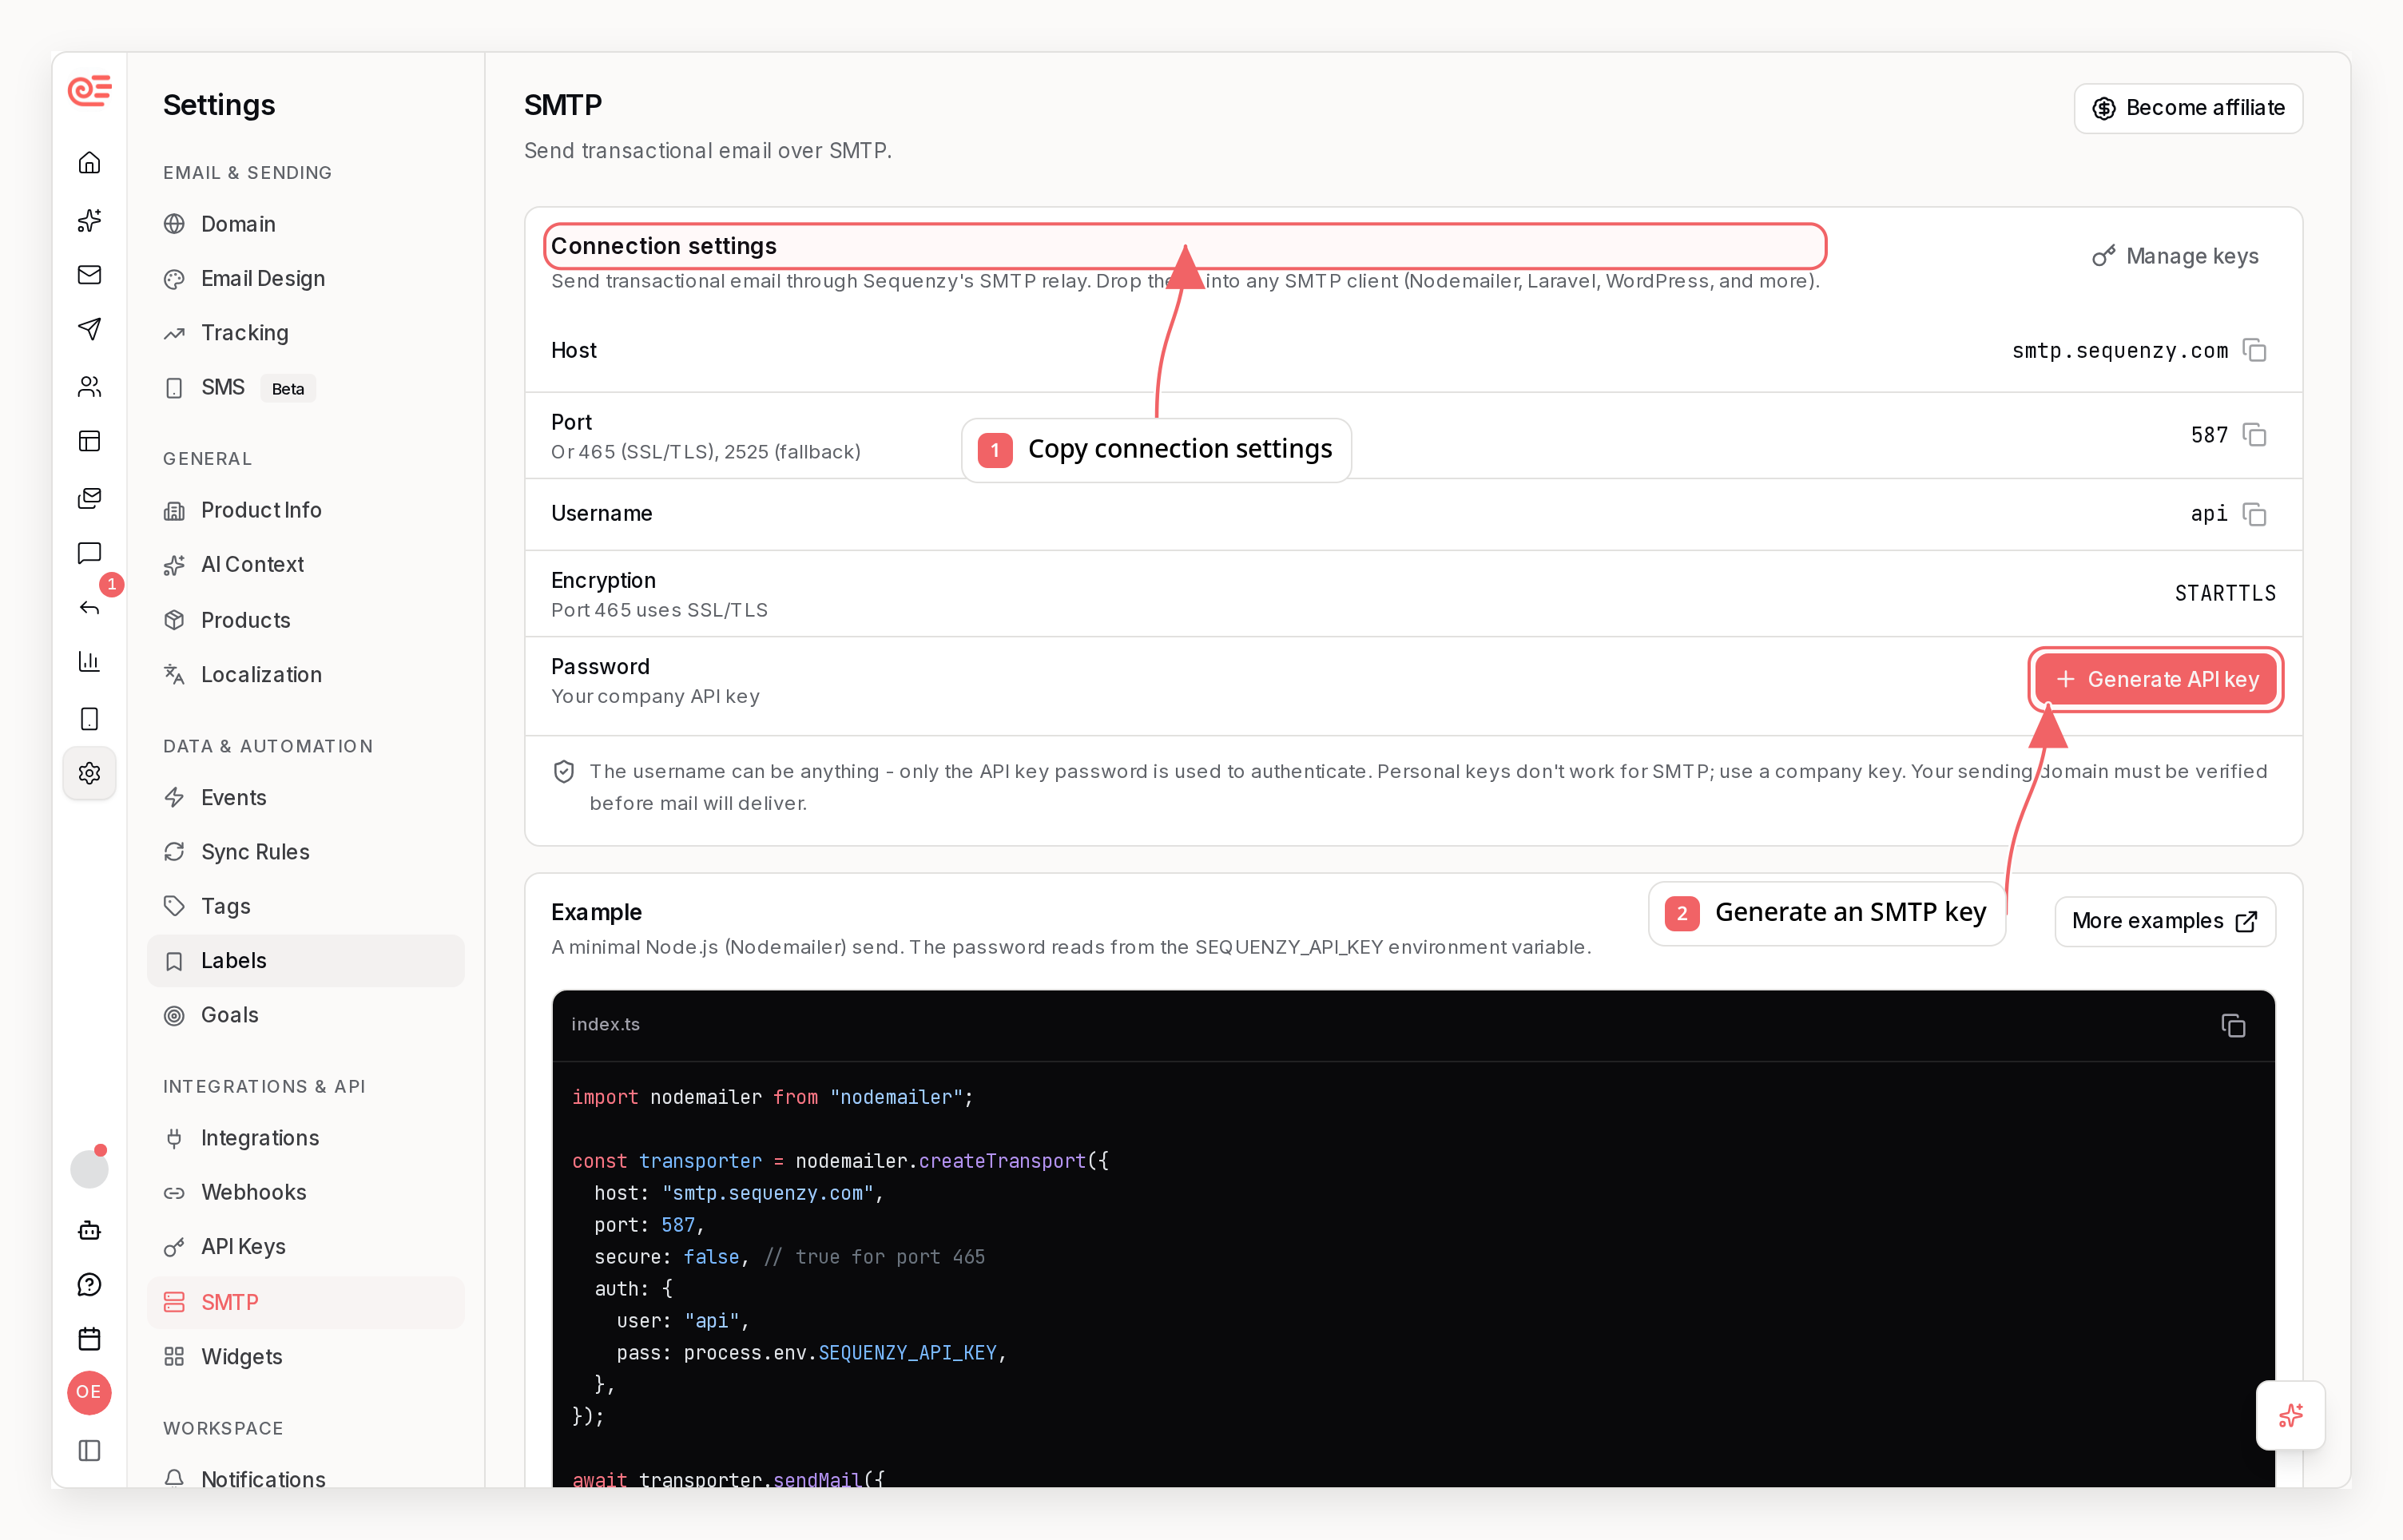Viewport: 2403px width, 1540px height.
Task: Copy the Username api value
Action: [x=2254, y=514]
